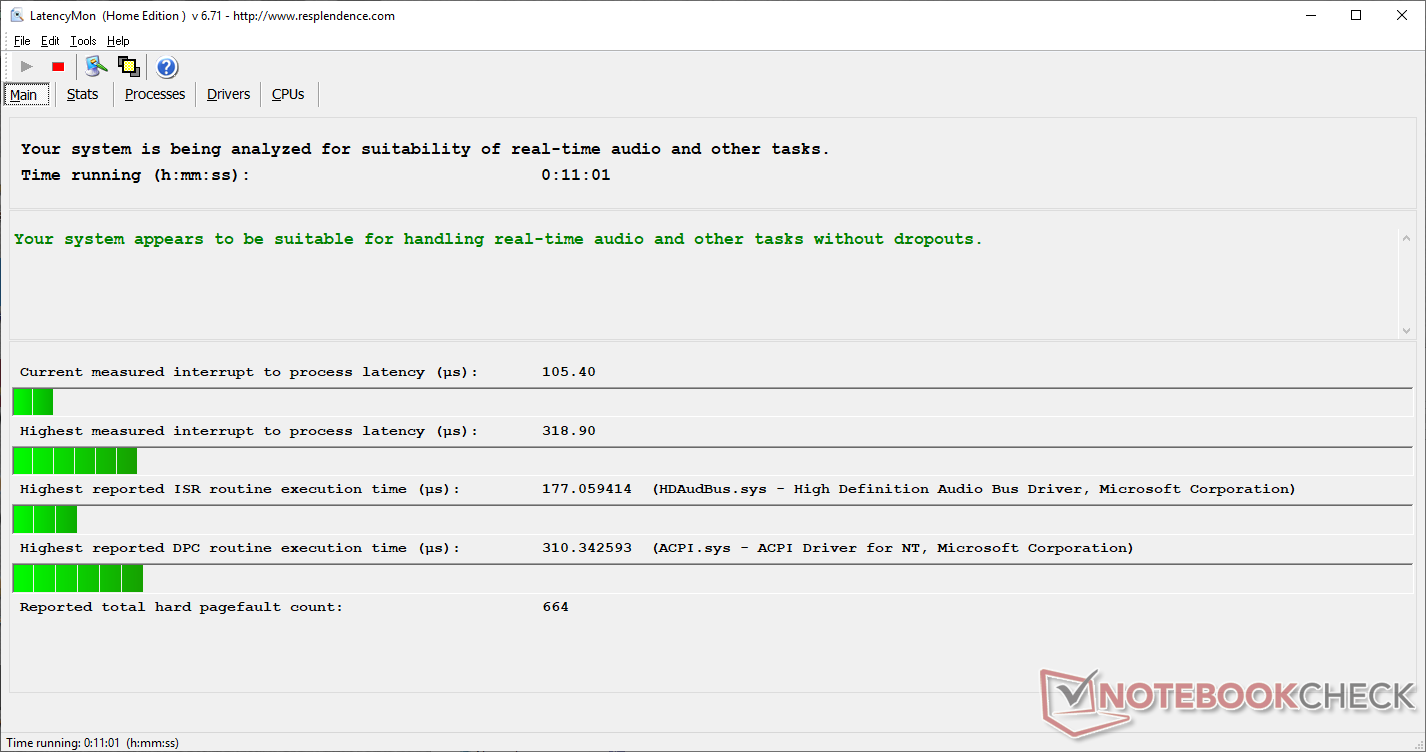Click the 'Reported total hard pagefault count' label
Image resolution: width=1426 pixels, height=752 pixels.
coord(181,607)
